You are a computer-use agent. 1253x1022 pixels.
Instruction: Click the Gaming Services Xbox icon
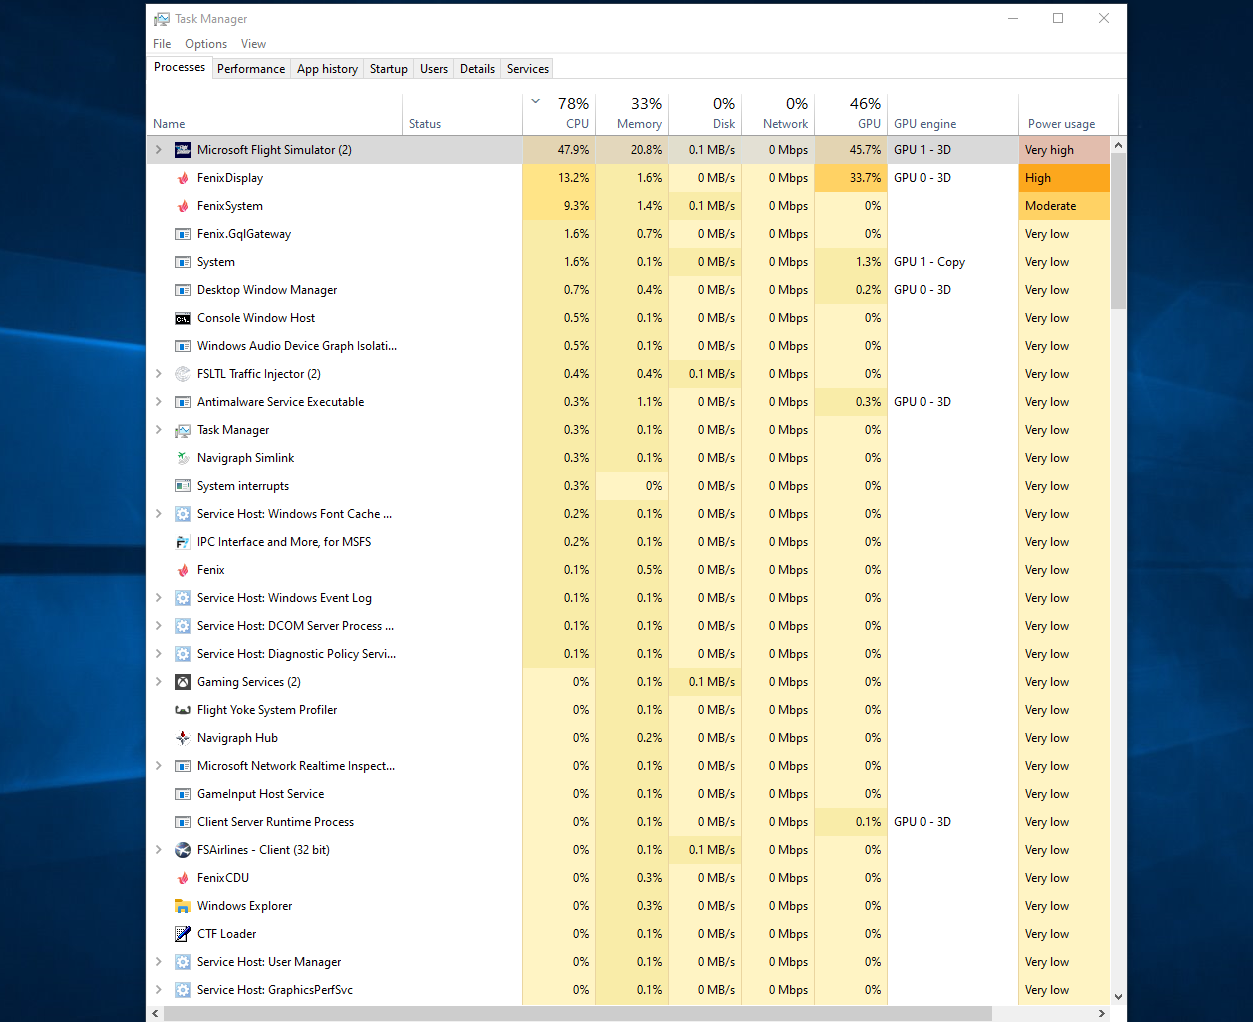183,682
